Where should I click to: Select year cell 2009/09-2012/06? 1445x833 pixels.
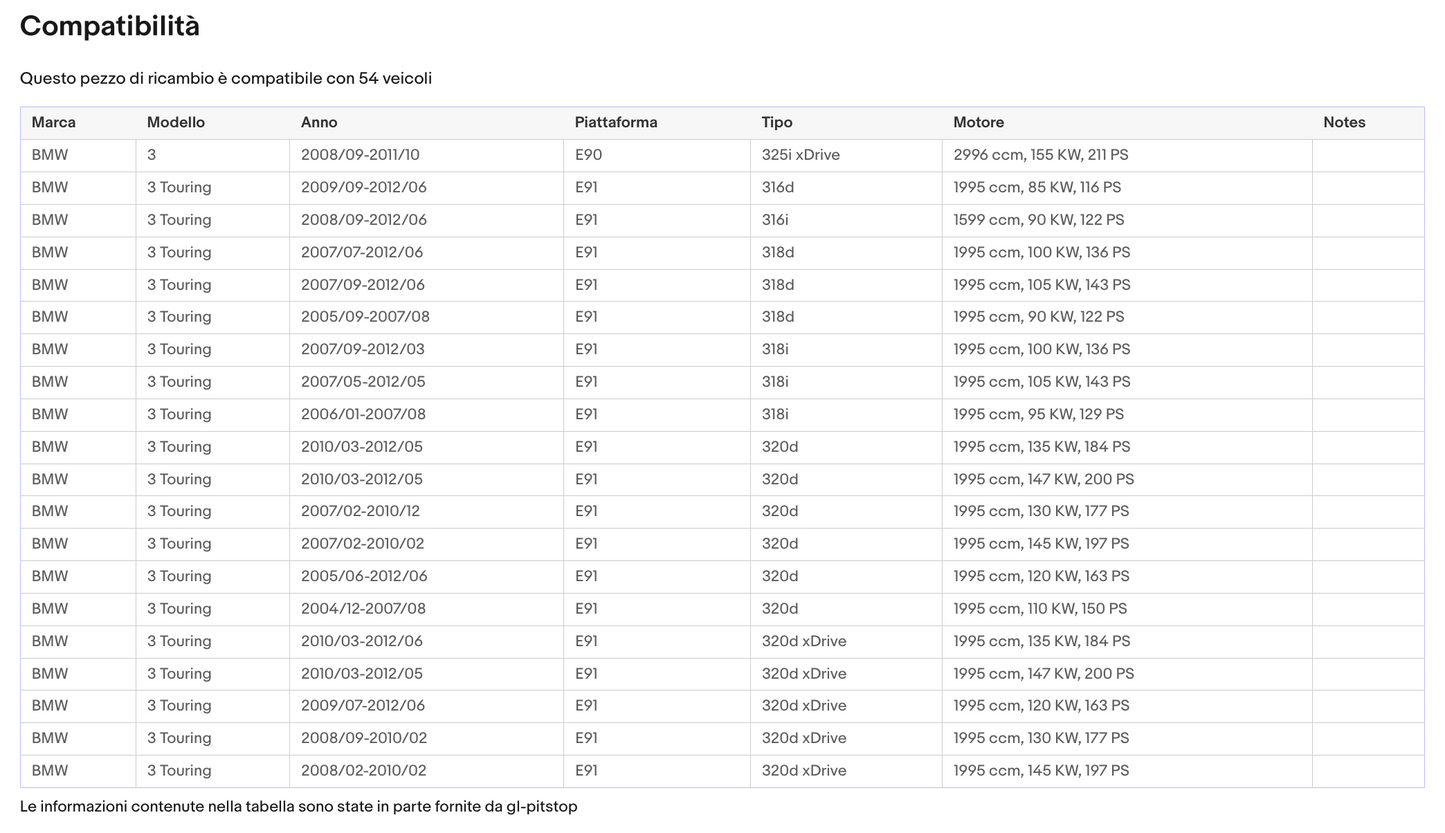(427, 188)
